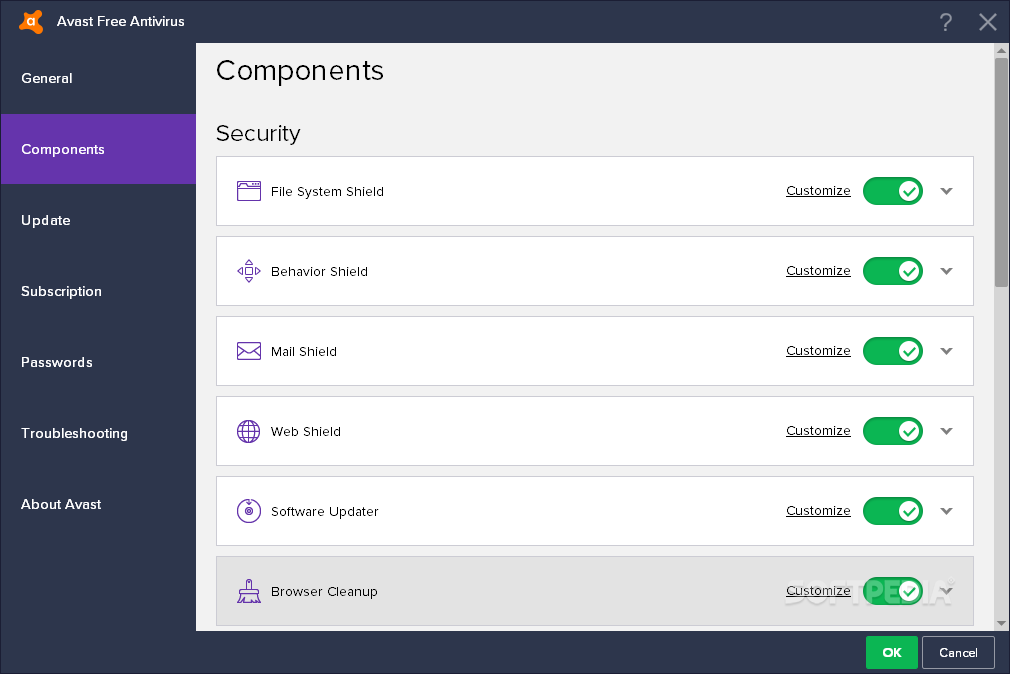Open the General settings tab

click(98, 79)
